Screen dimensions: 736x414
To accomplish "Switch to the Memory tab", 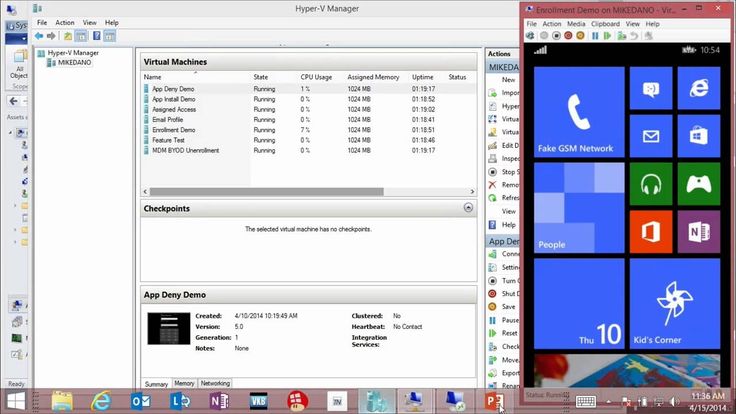I will (184, 383).
